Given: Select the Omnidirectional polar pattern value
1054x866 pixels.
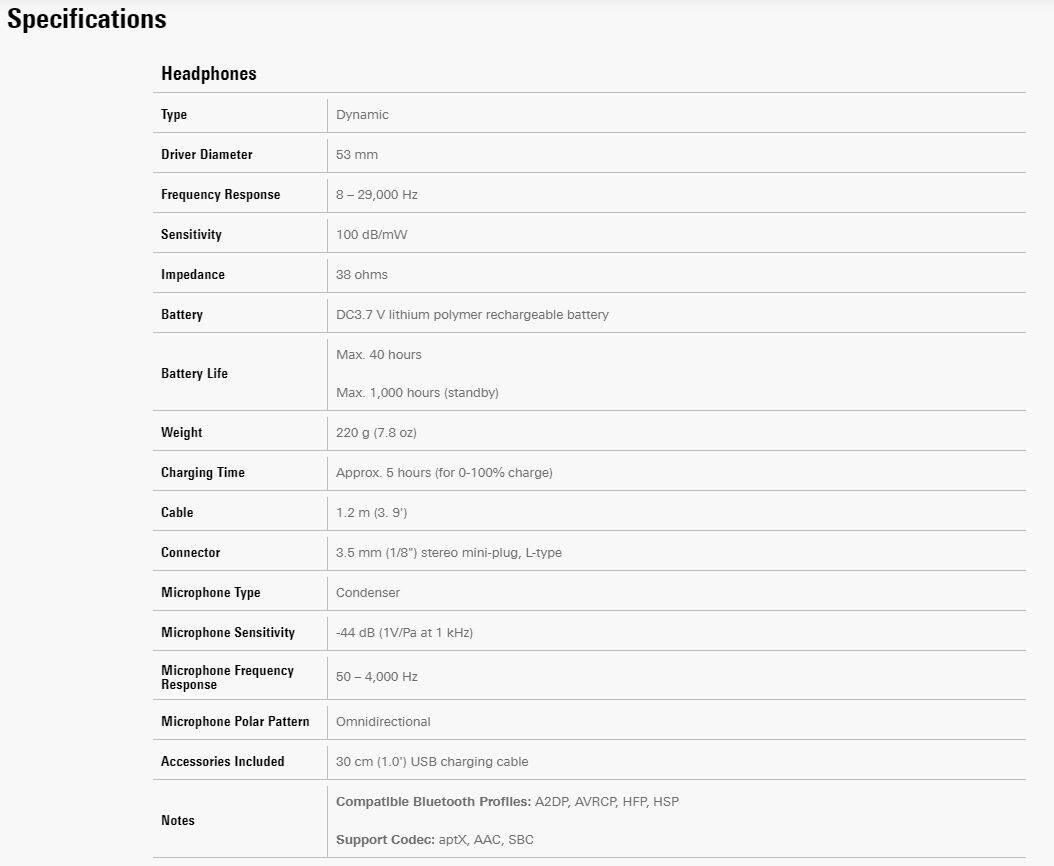Looking at the screenshot, I should [x=383, y=722].
